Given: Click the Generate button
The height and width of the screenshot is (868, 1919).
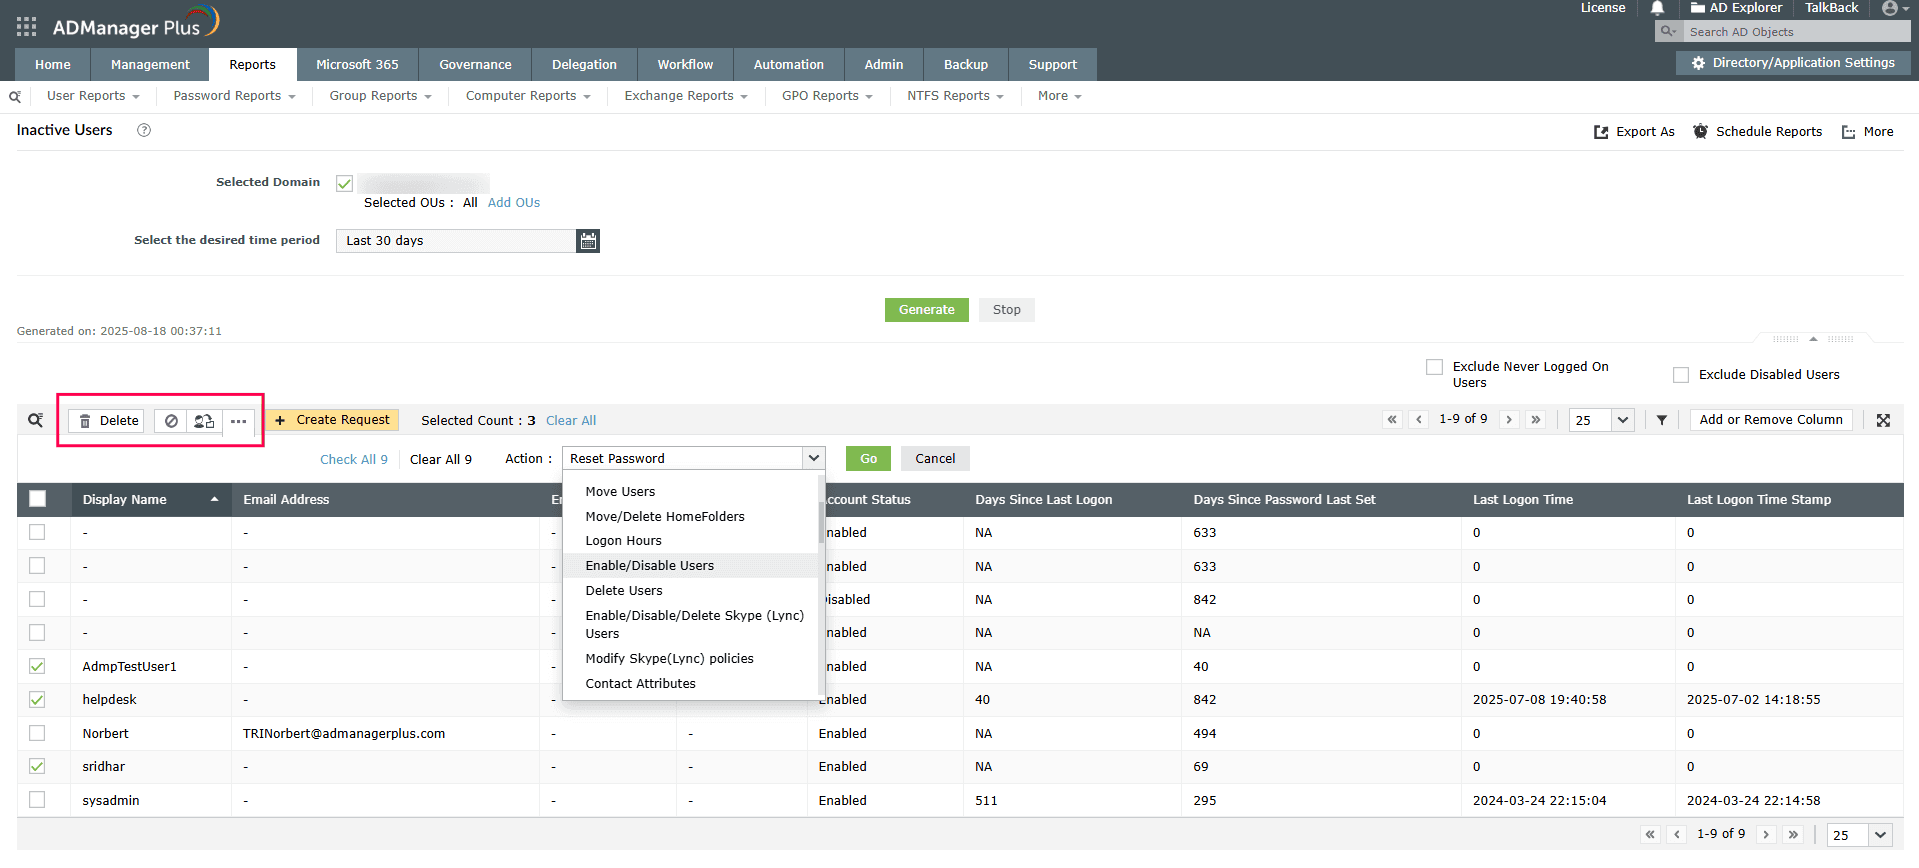Looking at the screenshot, I should 926,310.
